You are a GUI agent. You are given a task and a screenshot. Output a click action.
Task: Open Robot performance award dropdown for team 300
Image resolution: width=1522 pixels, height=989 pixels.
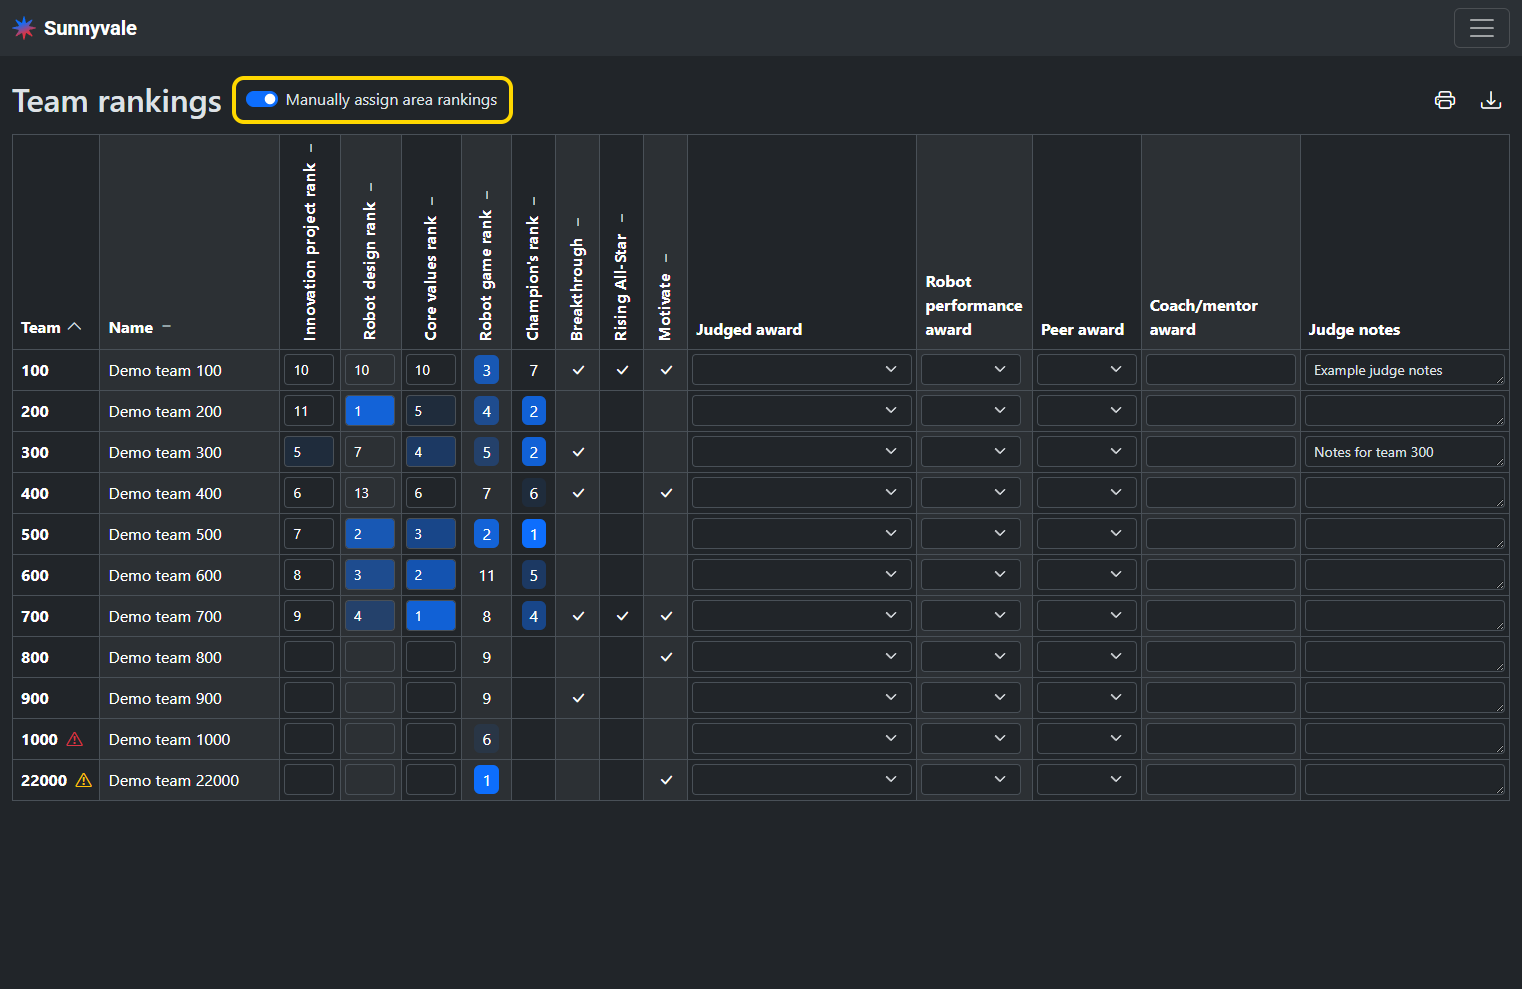tap(970, 452)
